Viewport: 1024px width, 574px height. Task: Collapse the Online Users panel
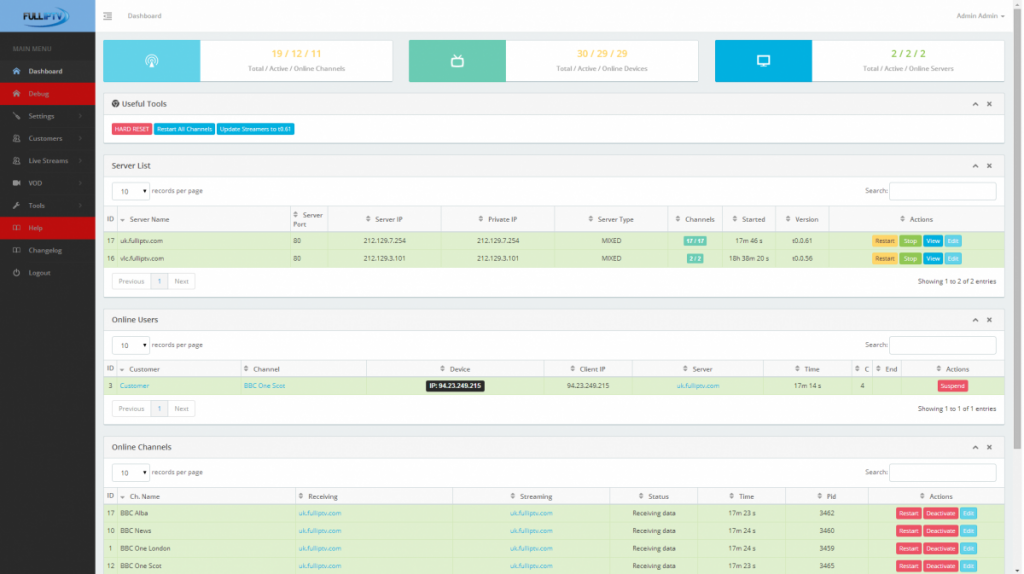(974, 320)
